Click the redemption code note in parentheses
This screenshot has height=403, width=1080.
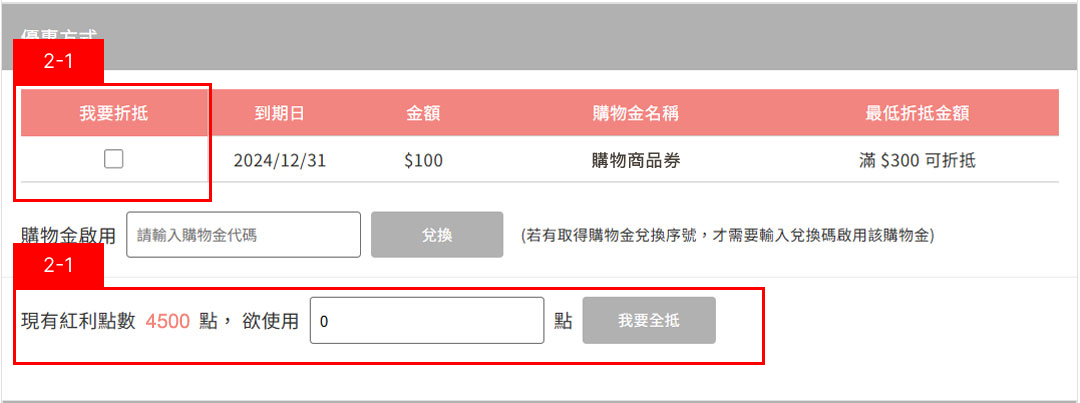pos(727,236)
